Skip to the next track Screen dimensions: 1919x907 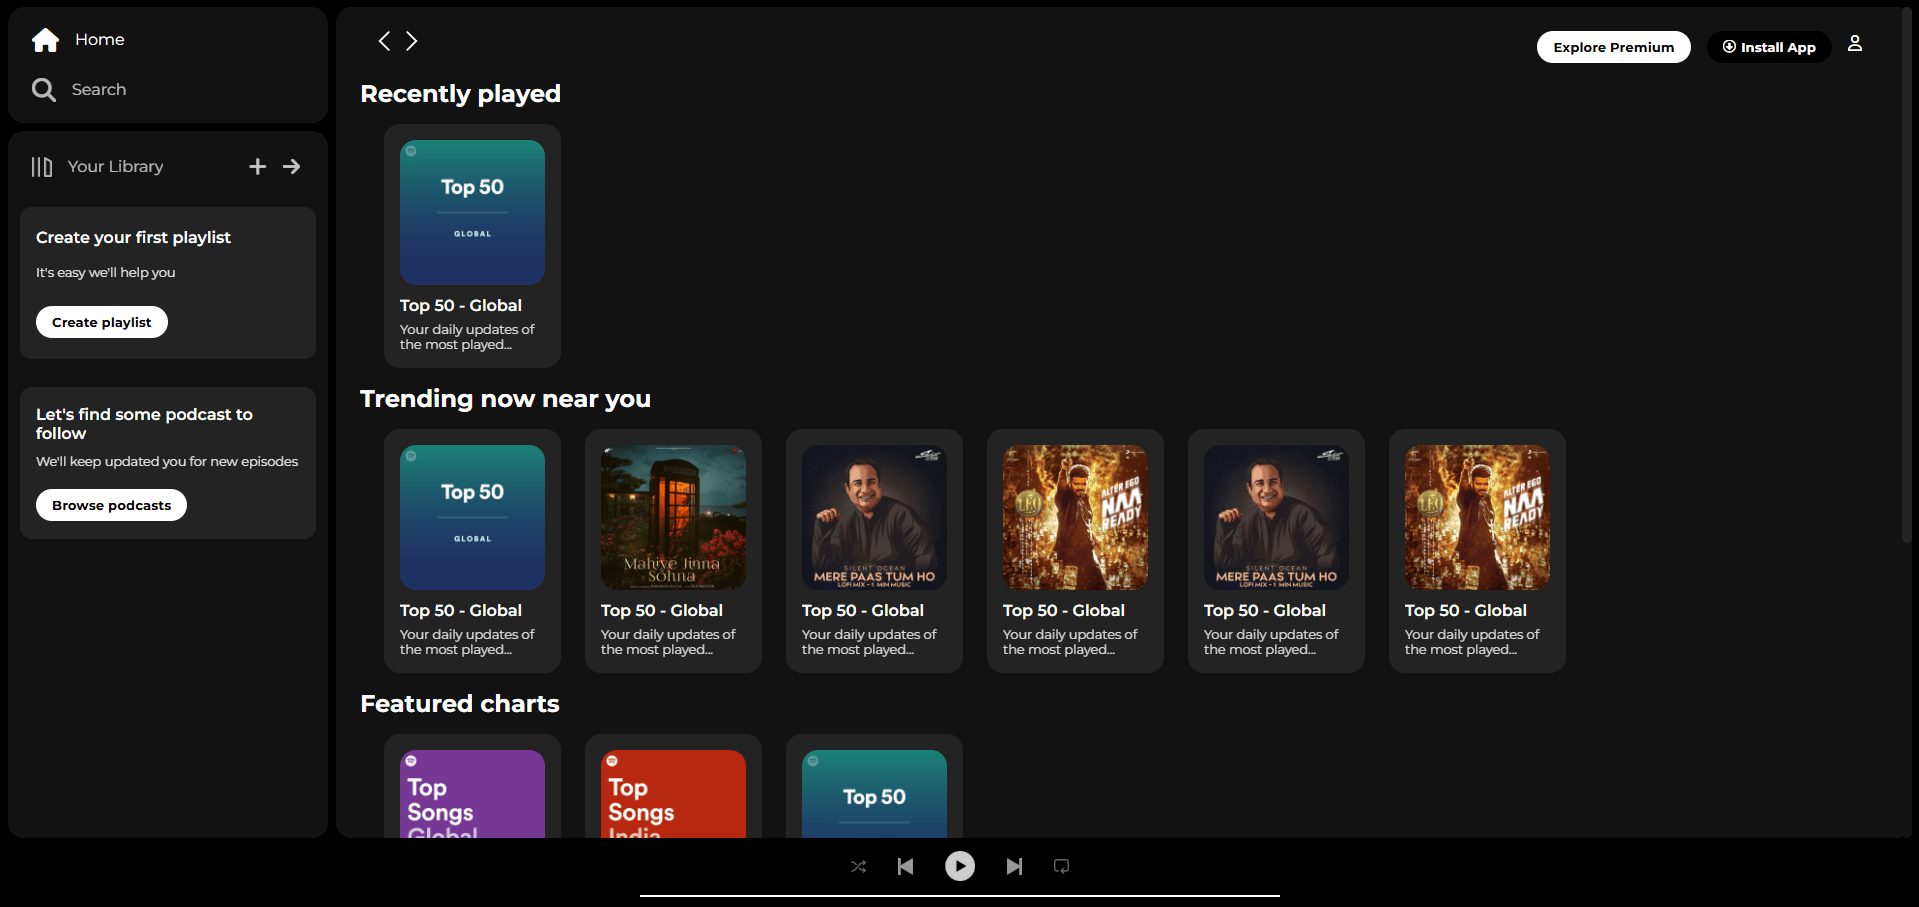pyautogui.click(x=1014, y=867)
